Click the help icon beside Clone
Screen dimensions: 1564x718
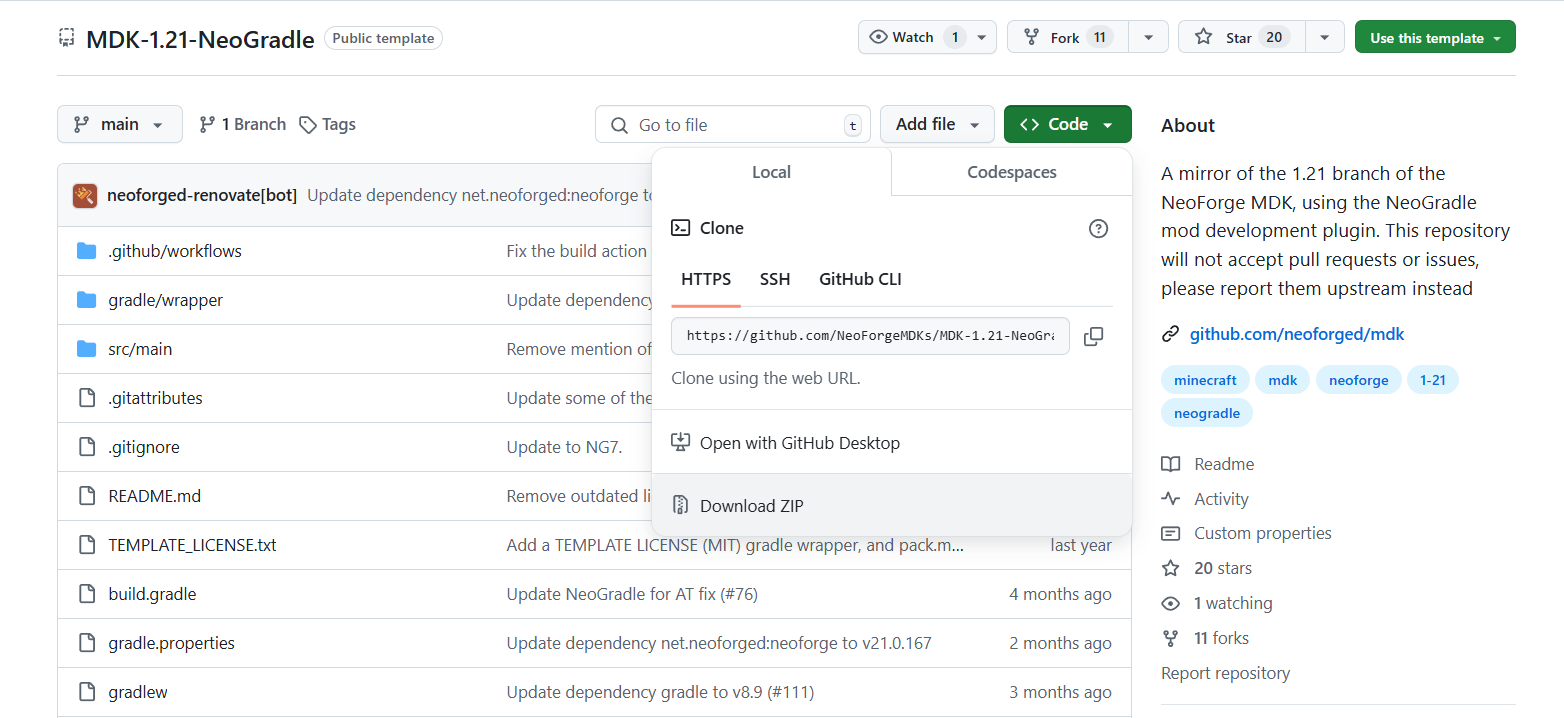[x=1098, y=228]
